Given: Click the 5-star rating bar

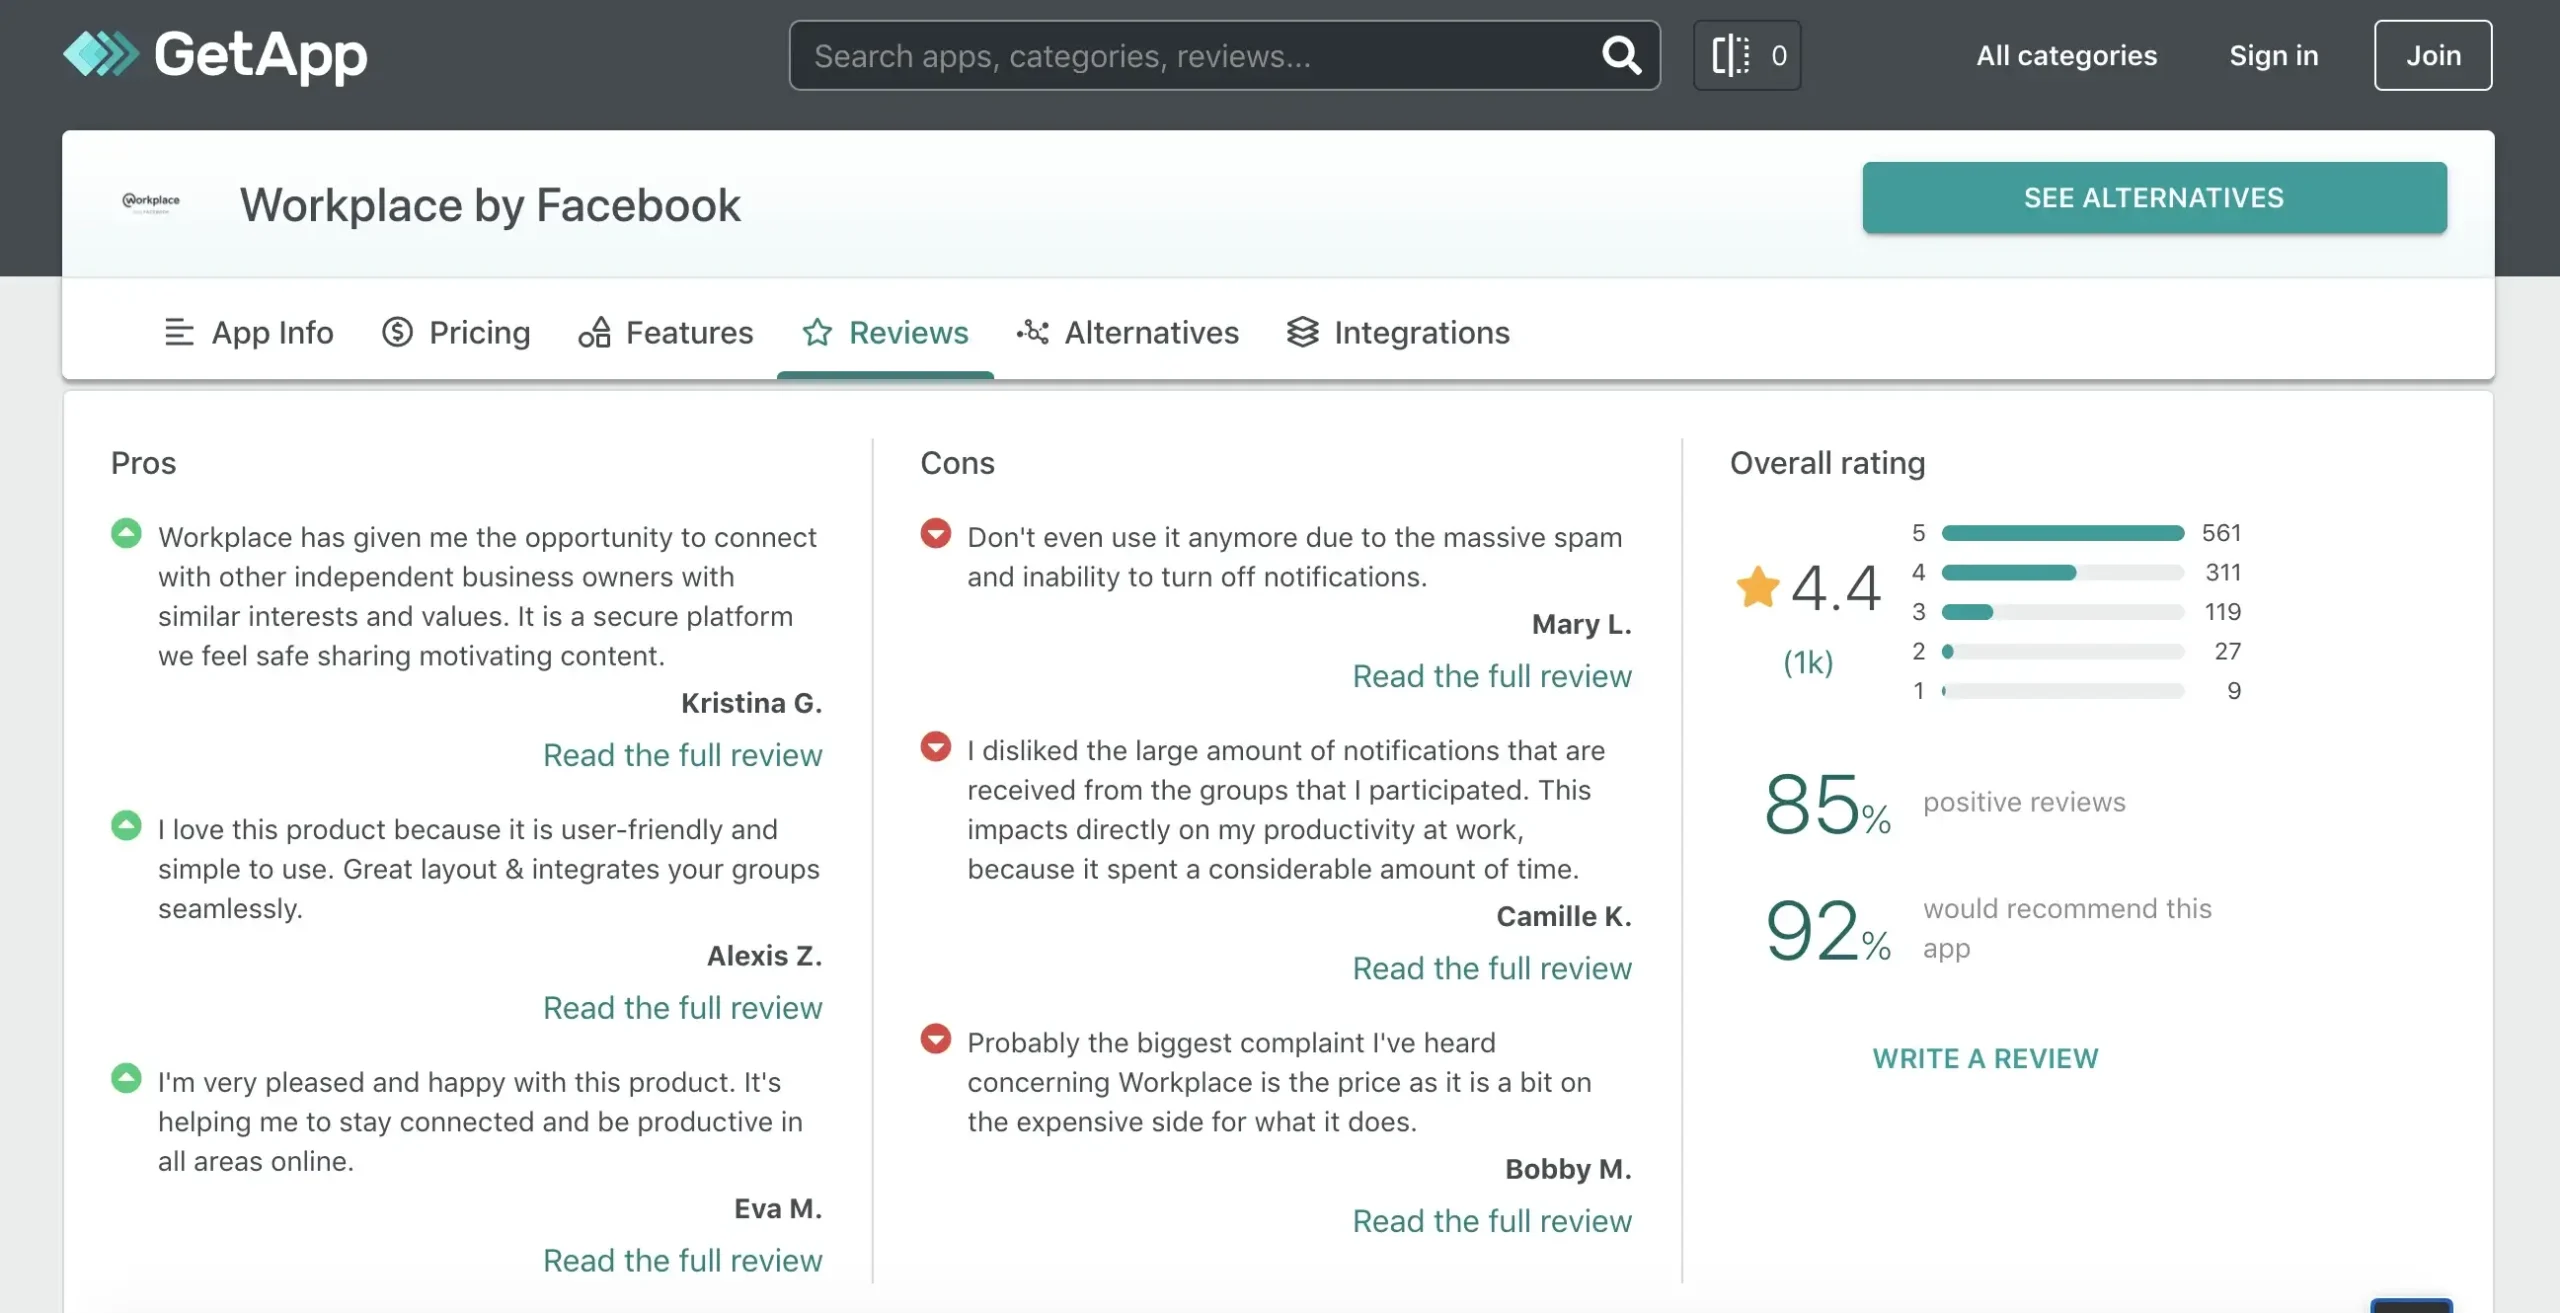Looking at the screenshot, I should tap(2062, 533).
